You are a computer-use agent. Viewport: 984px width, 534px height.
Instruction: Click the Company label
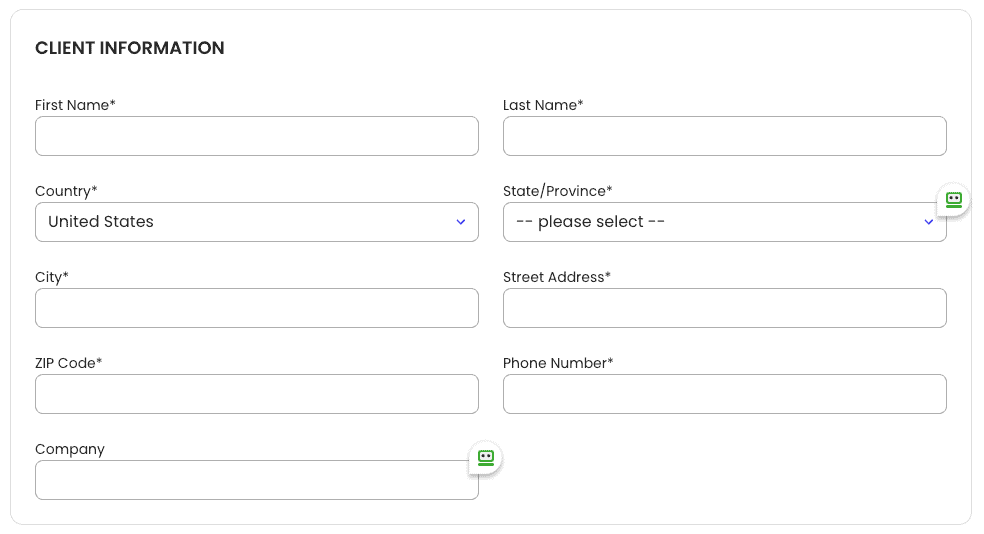(x=70, y=450)
